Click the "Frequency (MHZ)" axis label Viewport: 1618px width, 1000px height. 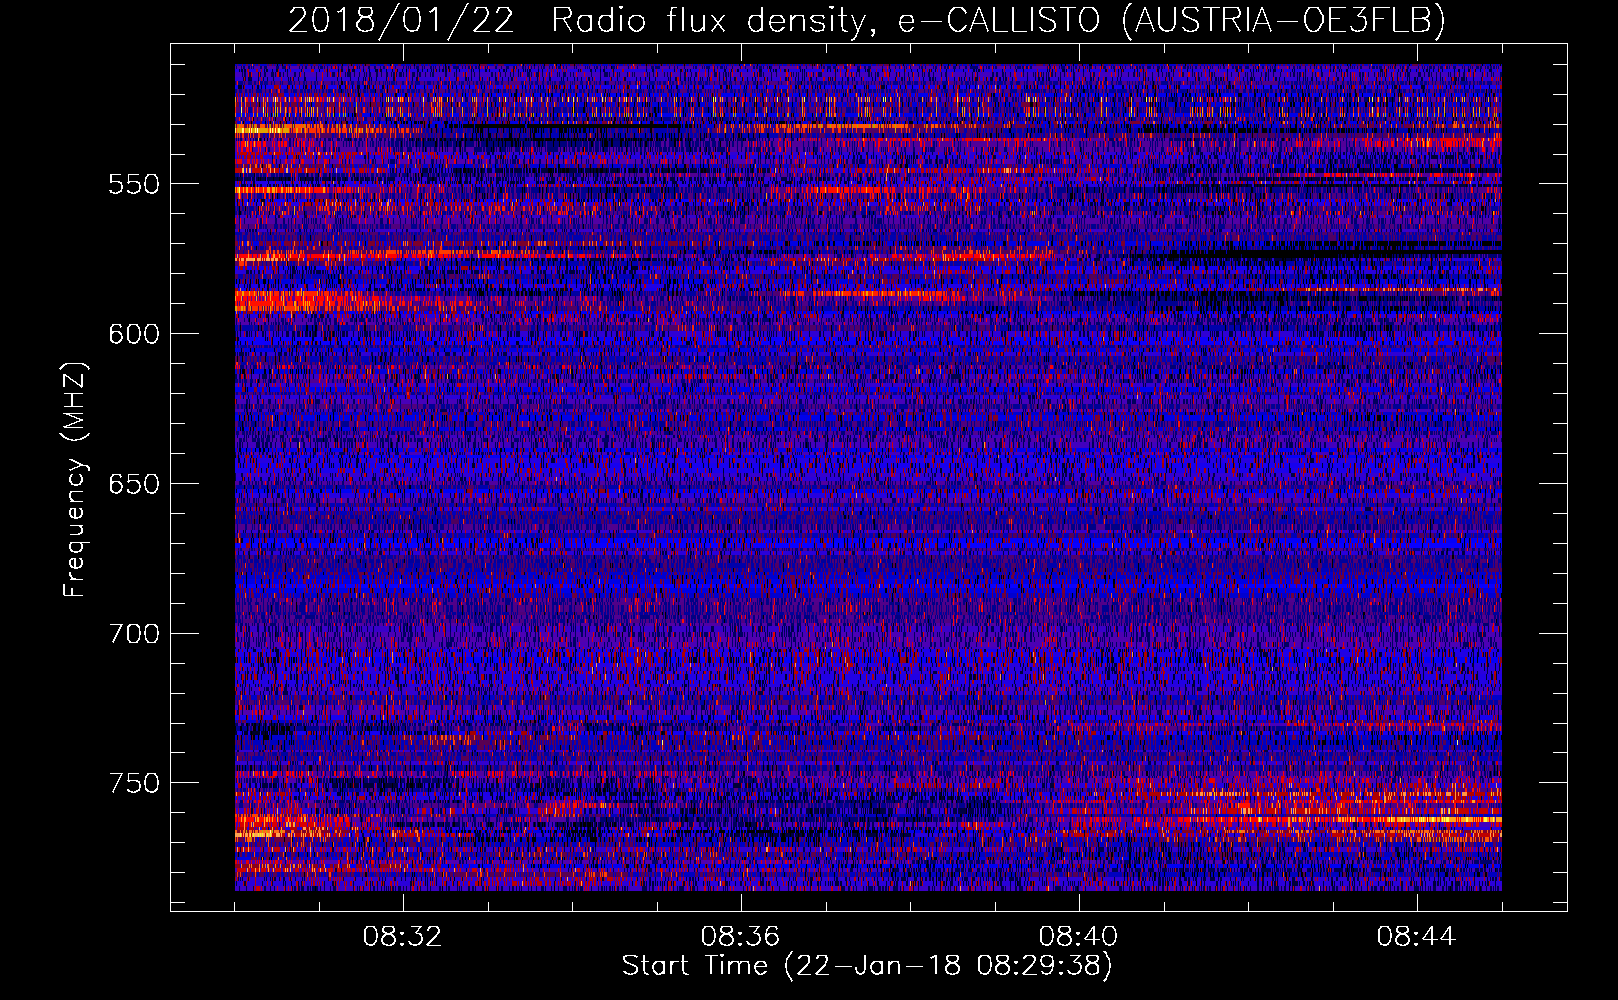[75, 480]
